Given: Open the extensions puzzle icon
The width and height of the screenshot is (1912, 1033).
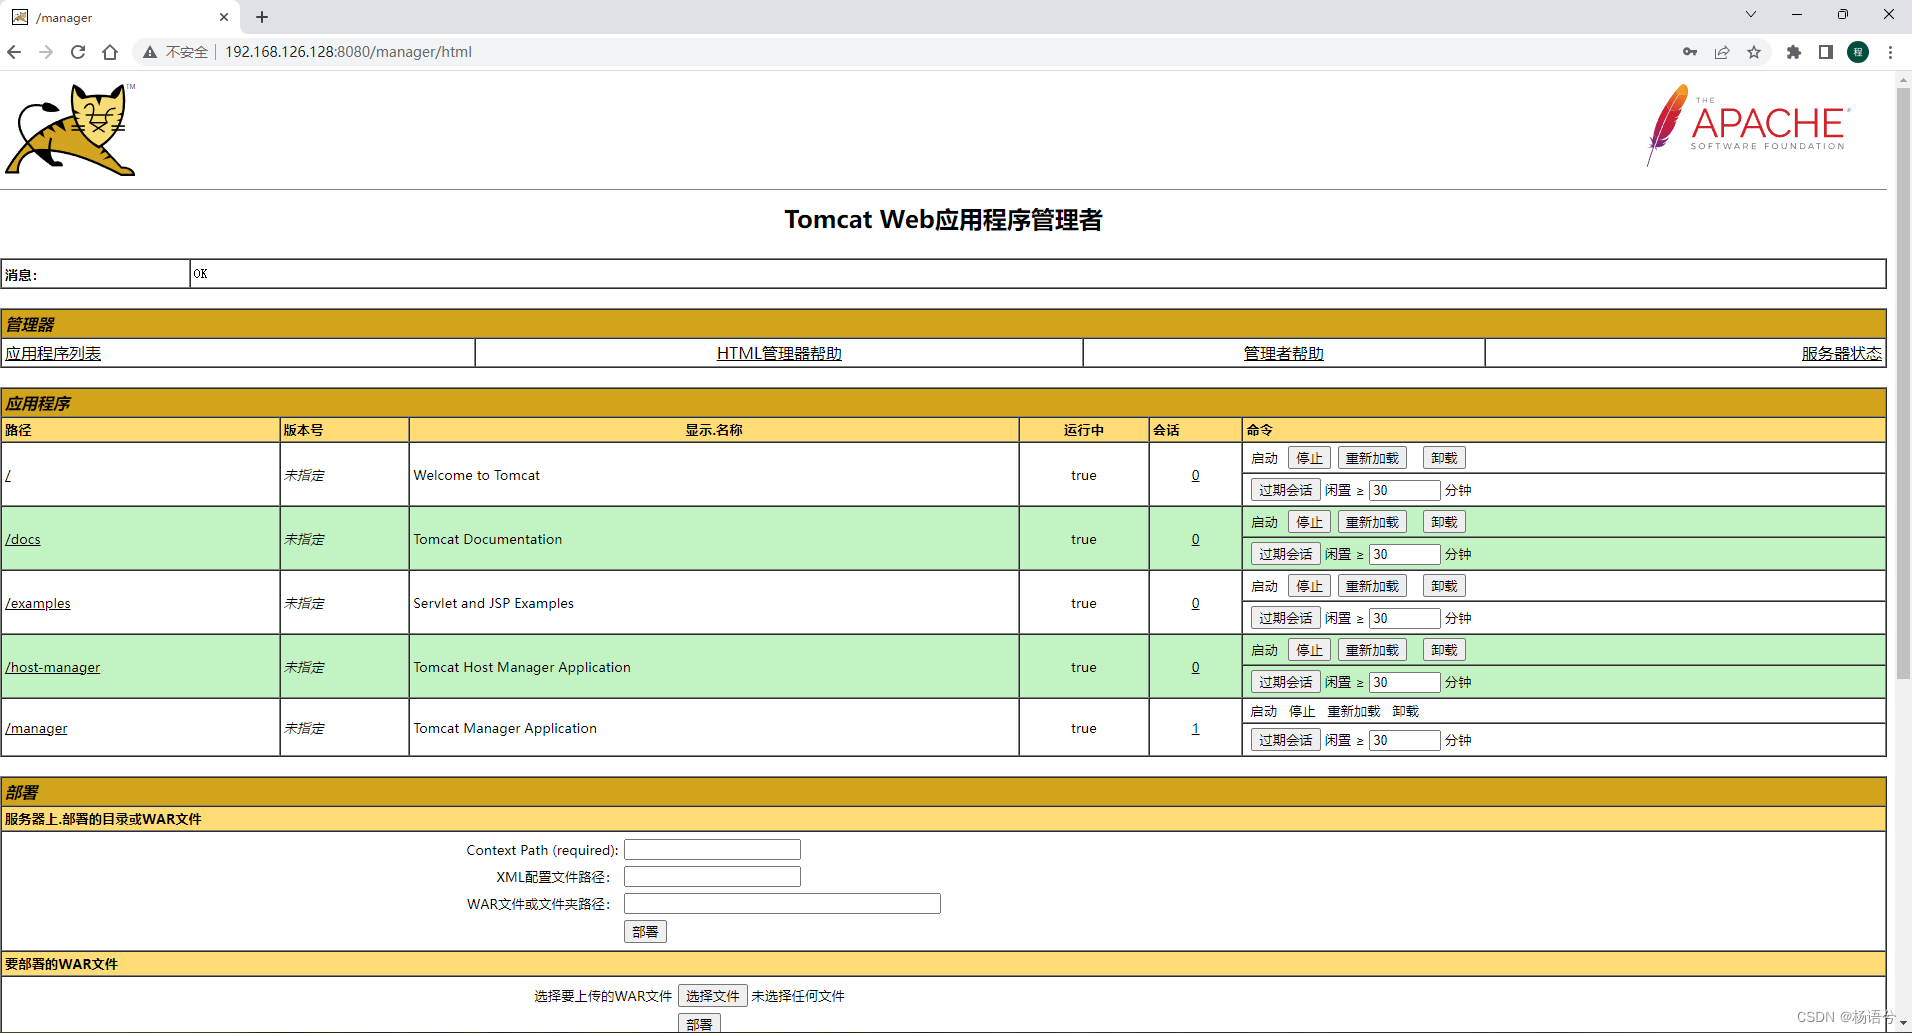Looking at the screenshot, I should click(x=1794, y=52).
